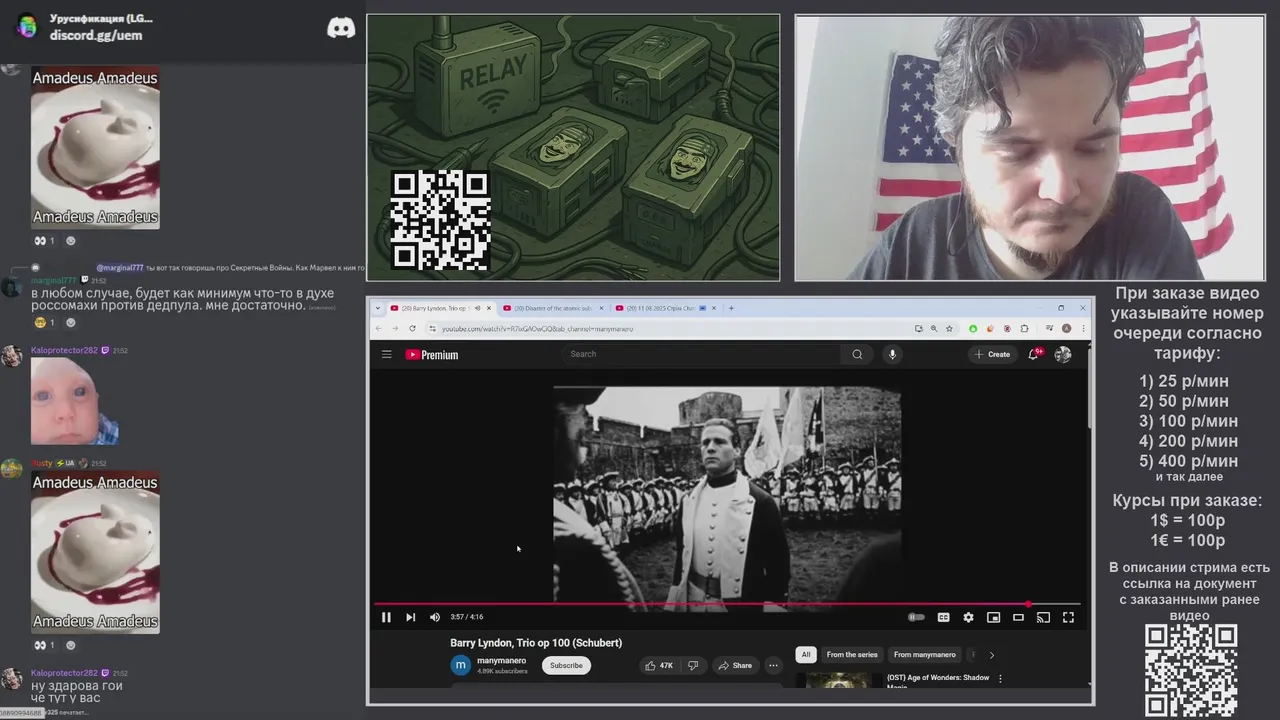Expand Chrome tab search dropdown

[378, 308]
